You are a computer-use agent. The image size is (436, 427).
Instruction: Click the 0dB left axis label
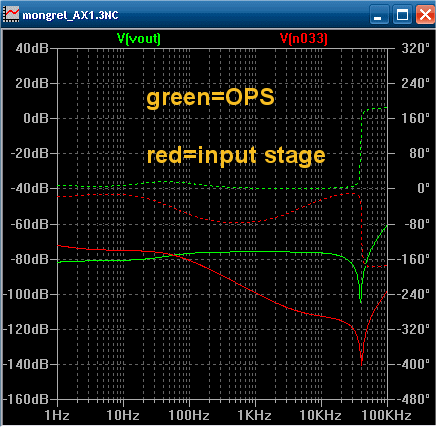click(x=36, y=118)
